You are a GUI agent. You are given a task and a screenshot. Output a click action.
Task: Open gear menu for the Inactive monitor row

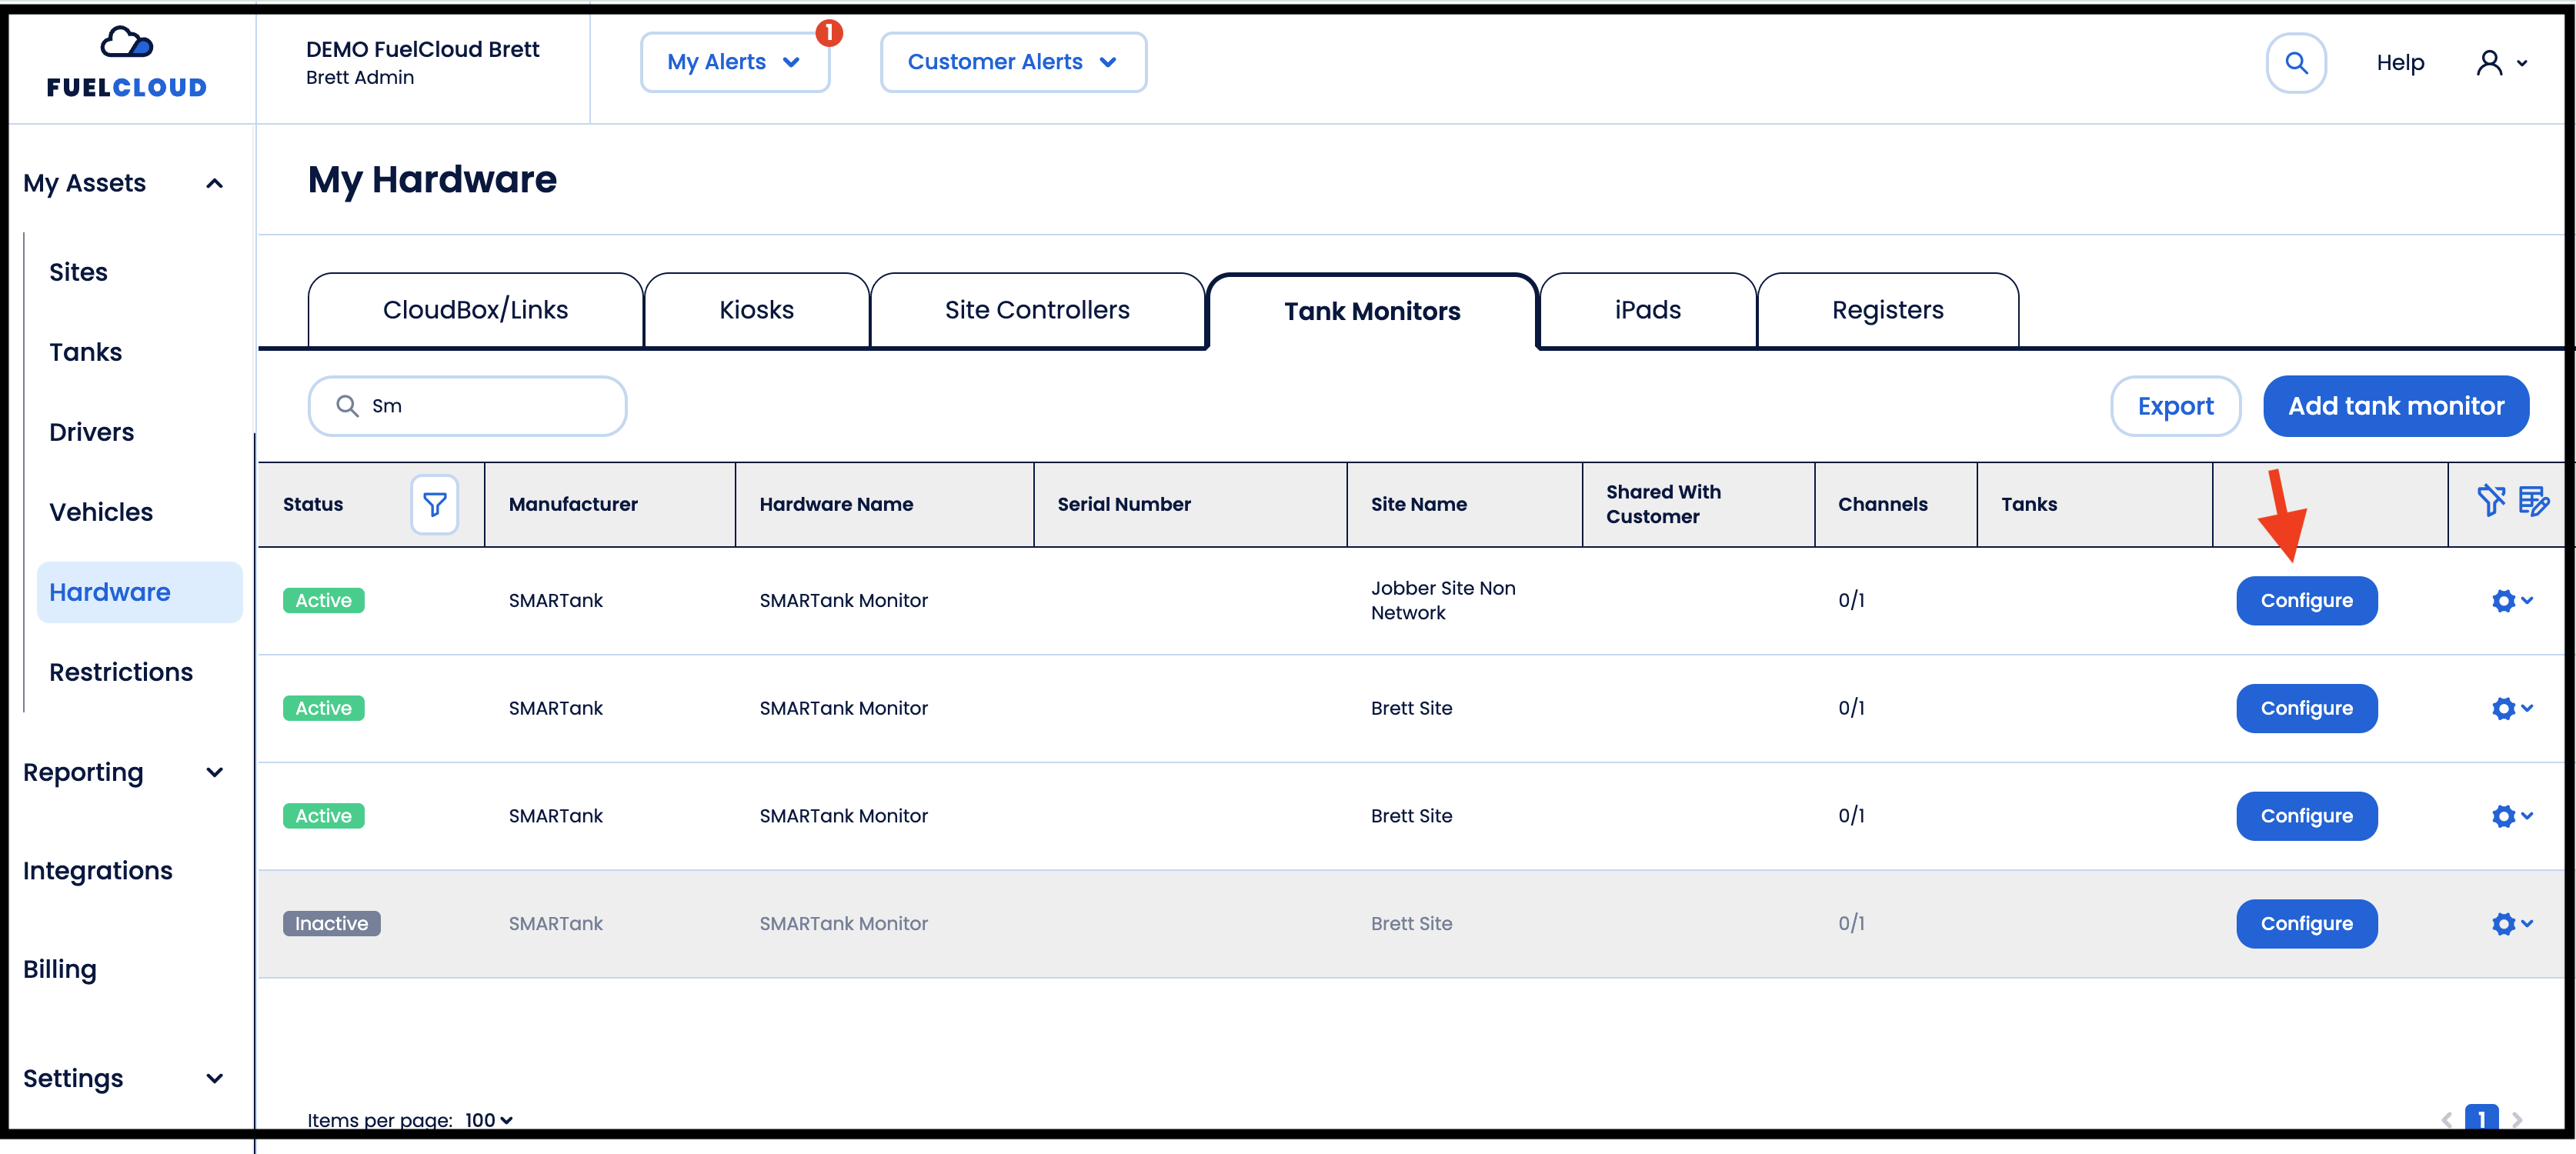coord(2511,924)
